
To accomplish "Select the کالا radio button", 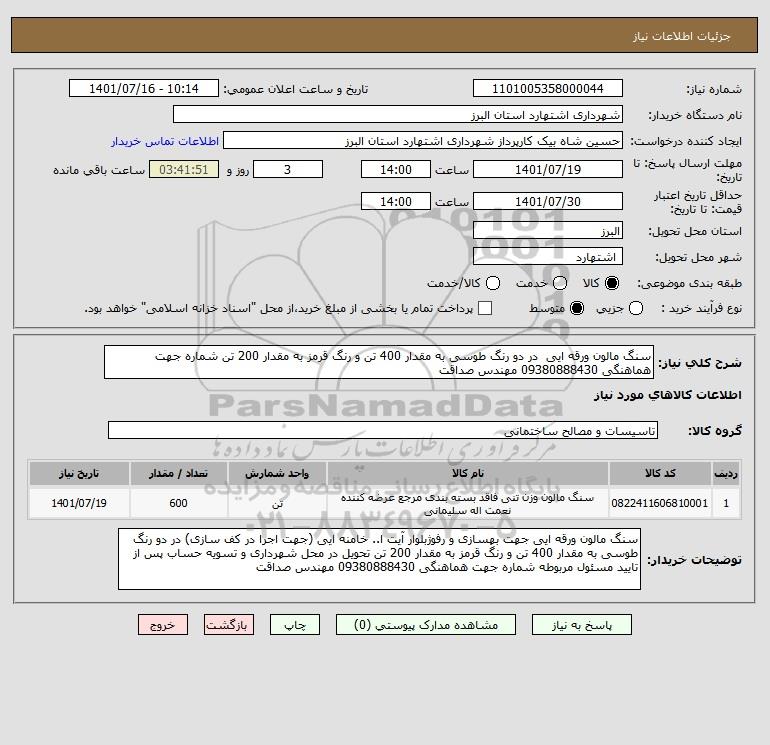I will point(612,283).
